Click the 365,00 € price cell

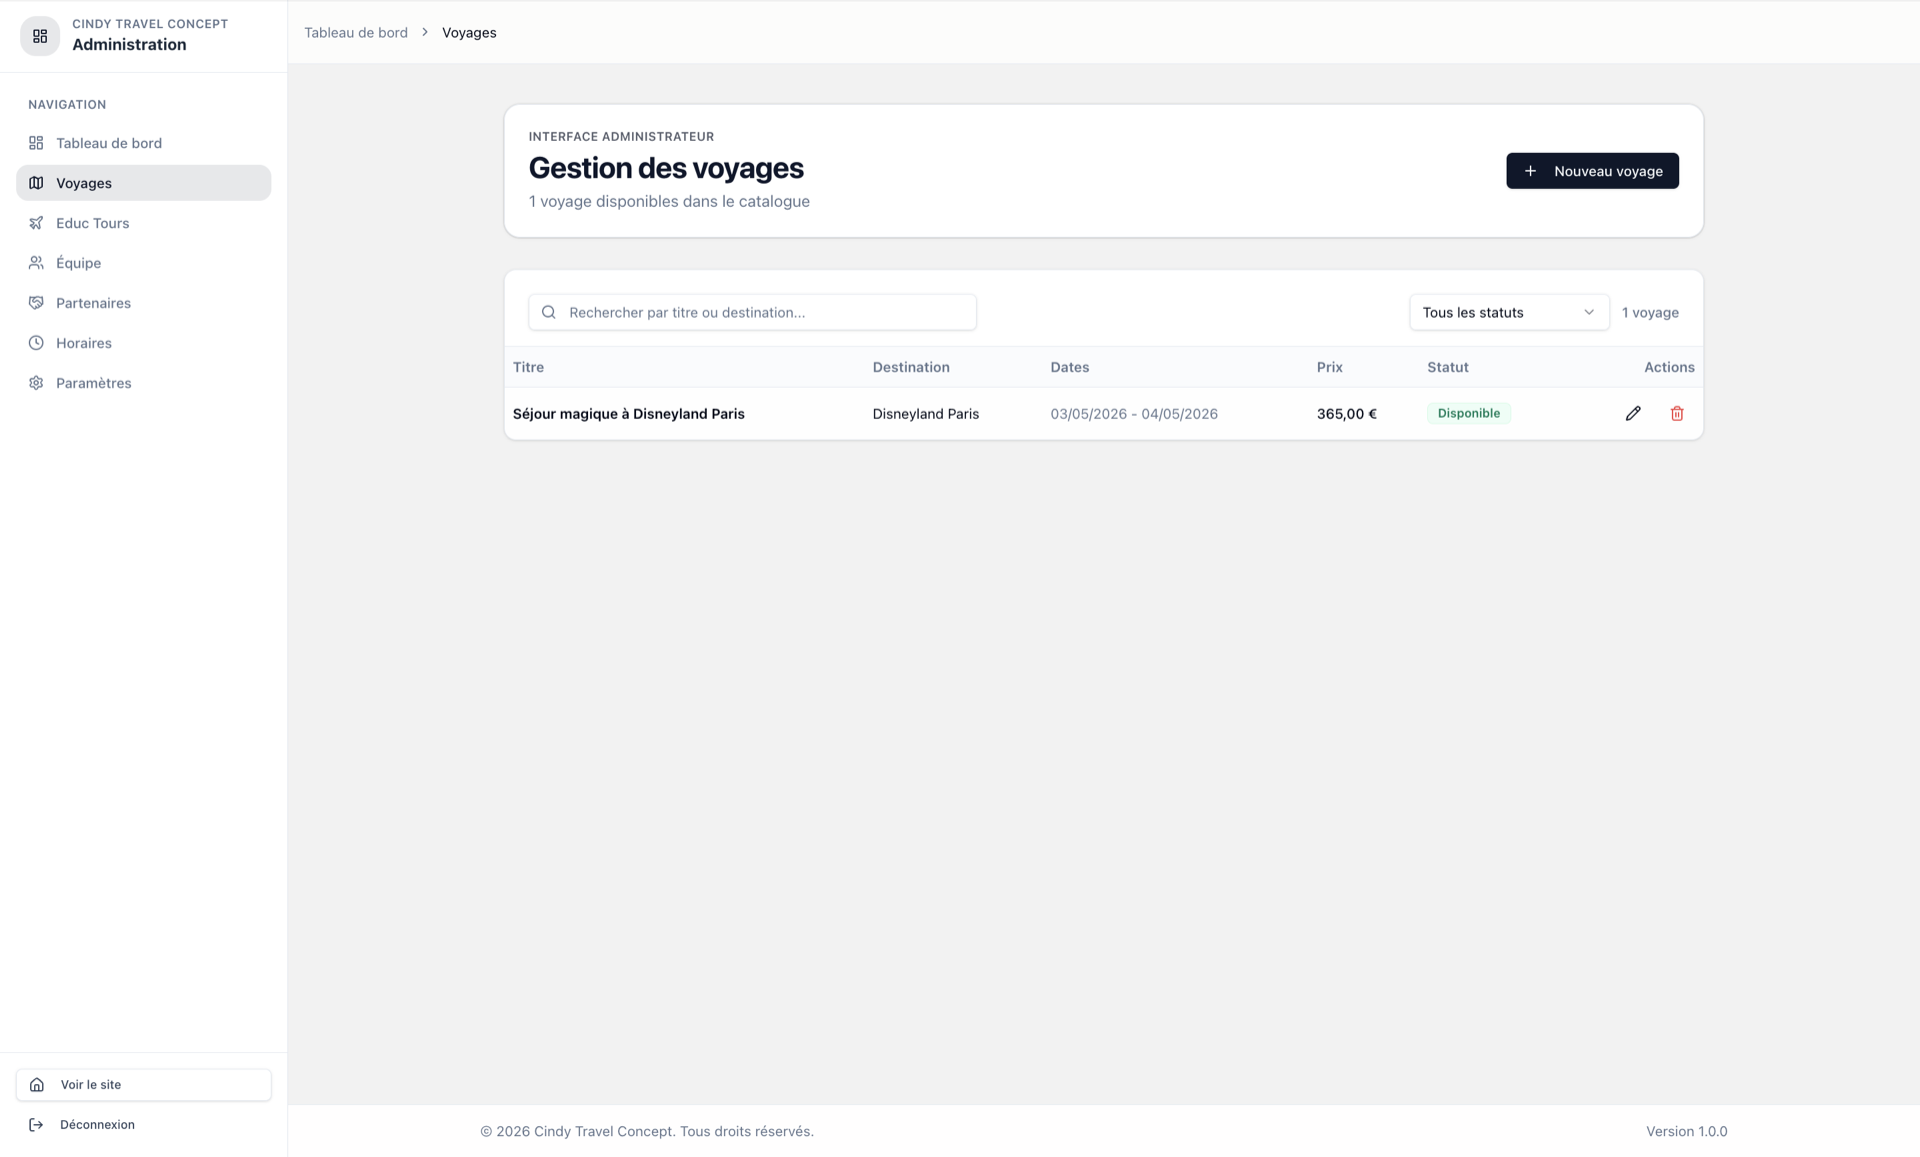point(1346,414)
